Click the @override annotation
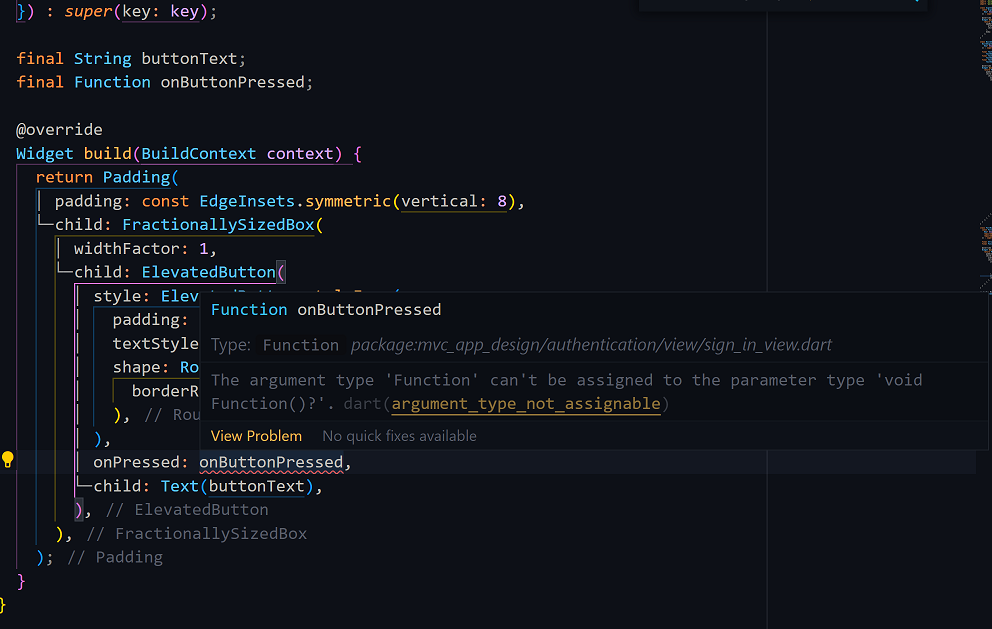 (x=59, y=130)
